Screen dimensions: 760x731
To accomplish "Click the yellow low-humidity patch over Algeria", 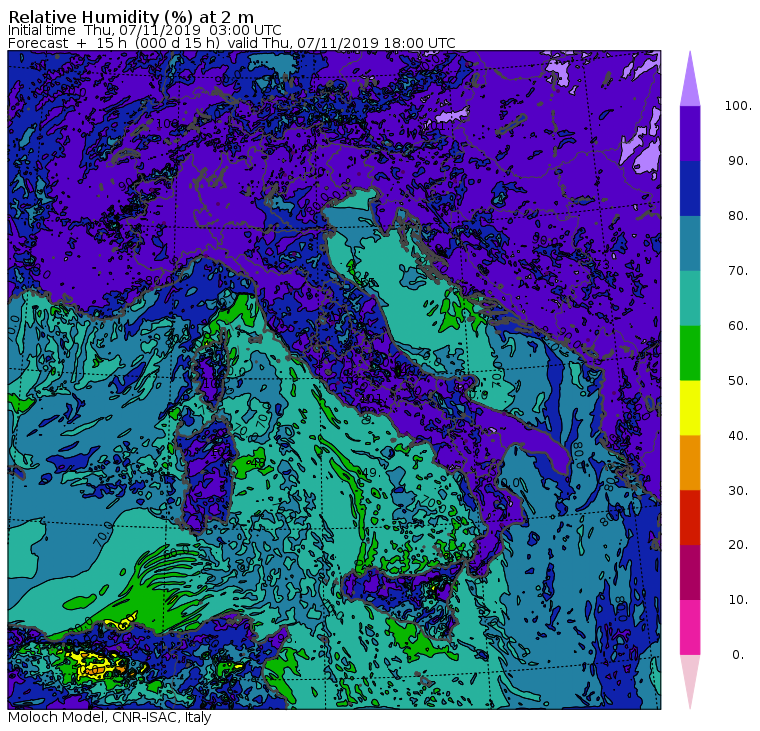I will (95, 665).
